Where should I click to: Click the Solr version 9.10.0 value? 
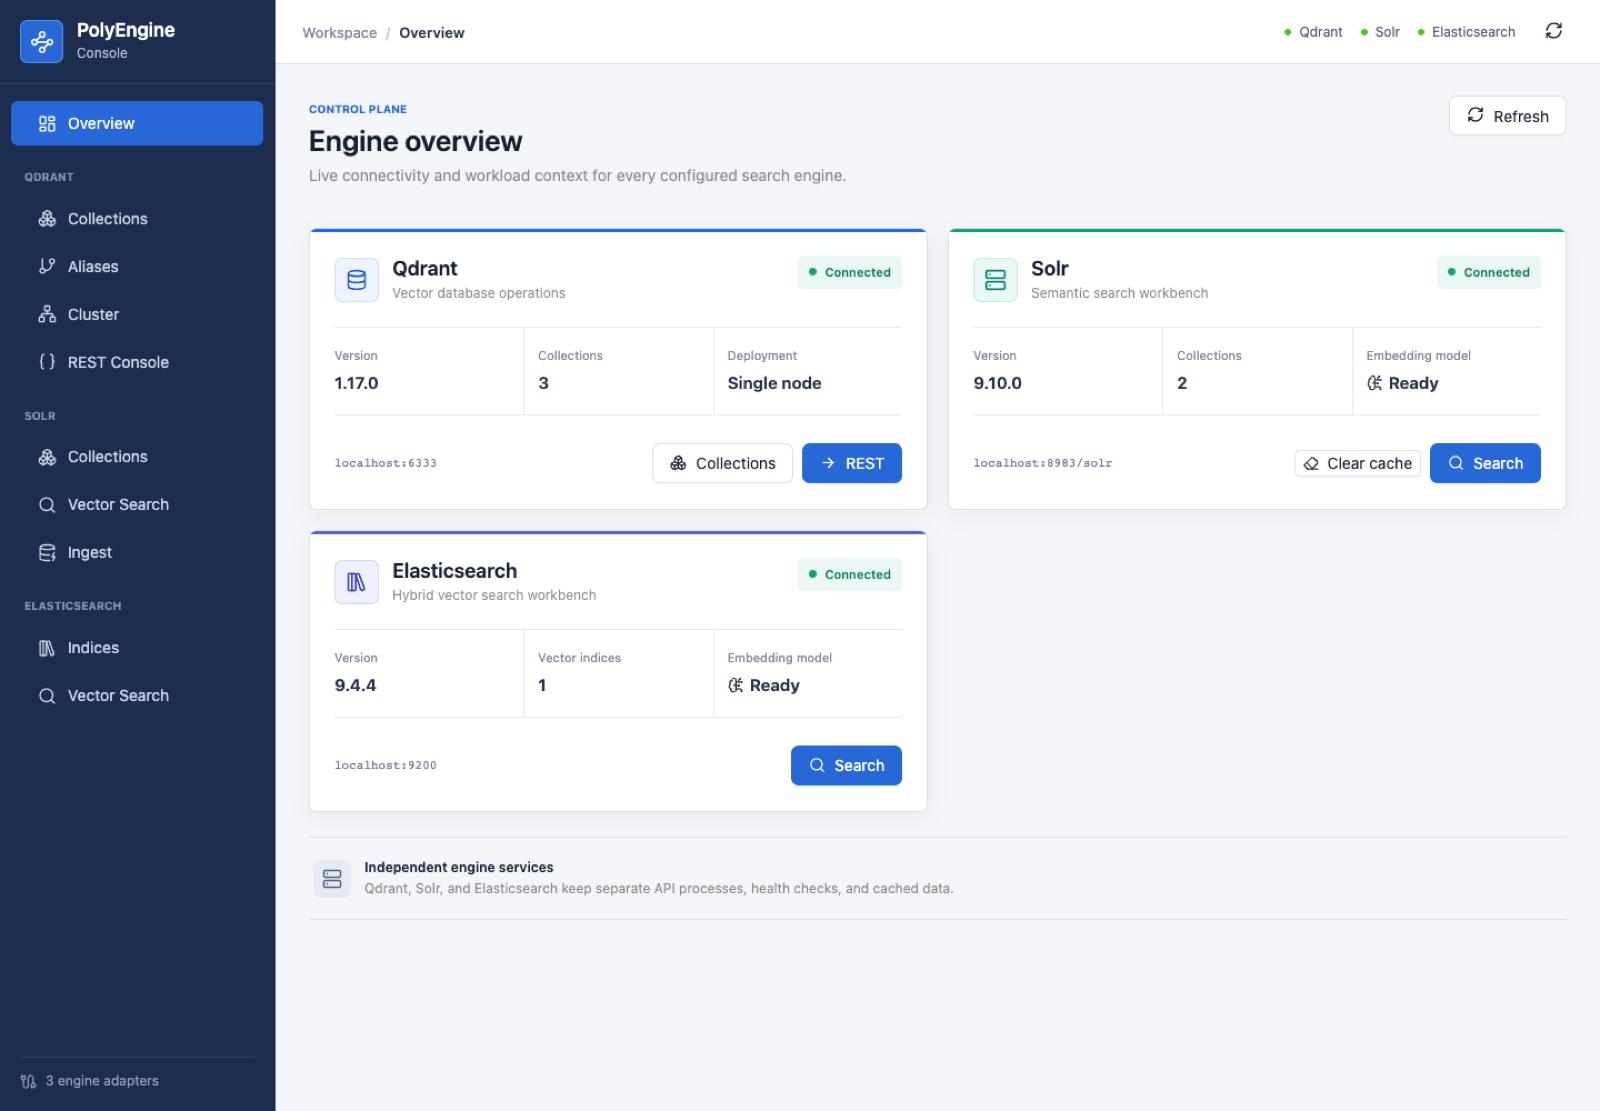tap(997, 383)
